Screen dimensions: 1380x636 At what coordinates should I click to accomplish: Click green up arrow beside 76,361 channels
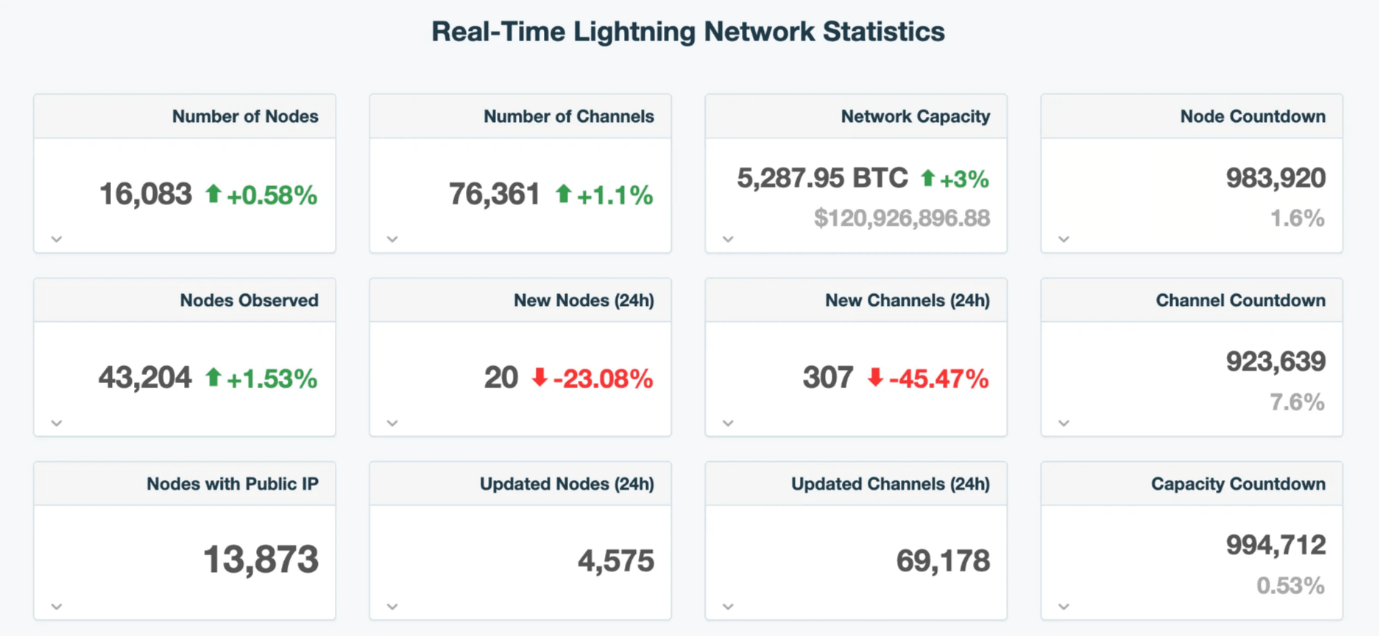[563, 194]
